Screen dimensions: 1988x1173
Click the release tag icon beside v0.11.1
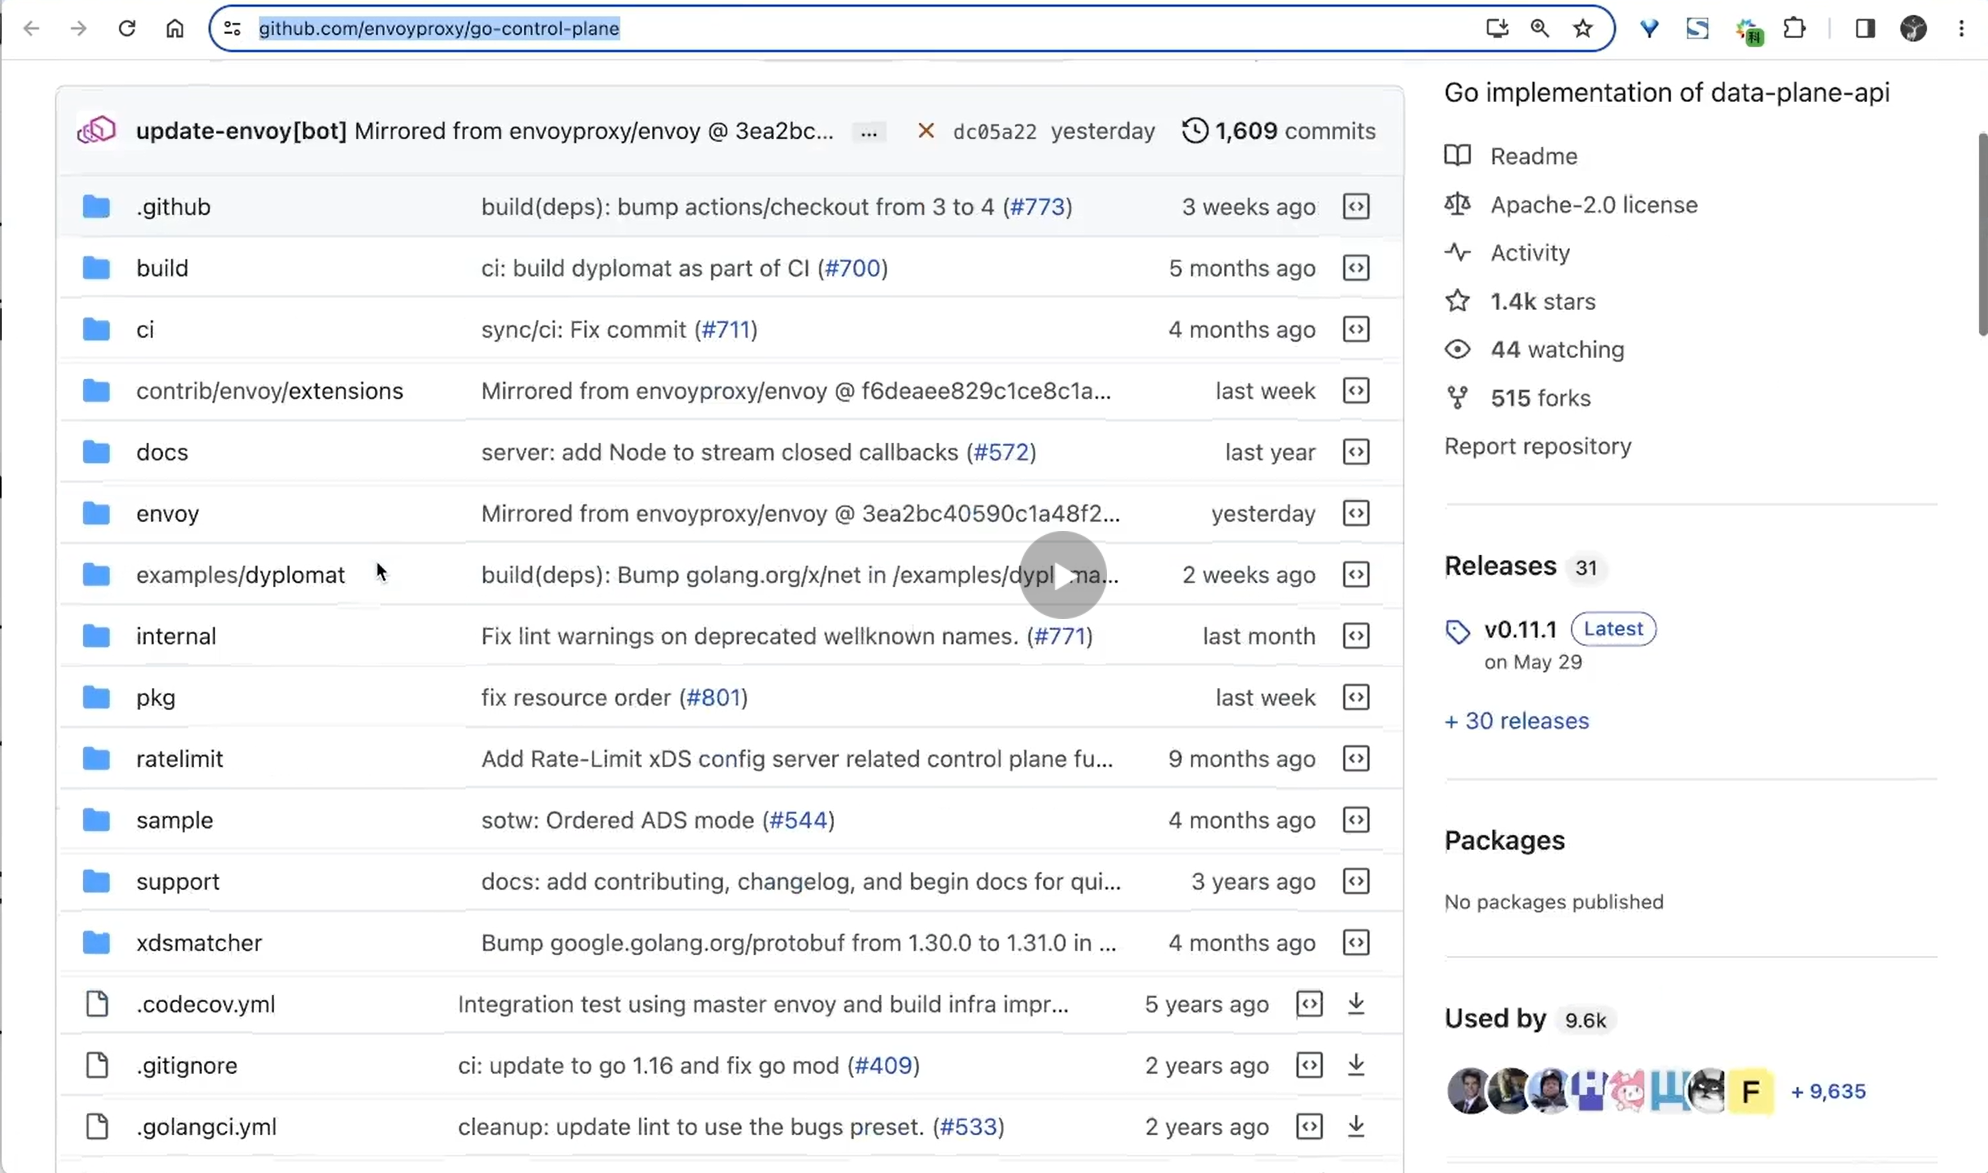click(1458, 631)
